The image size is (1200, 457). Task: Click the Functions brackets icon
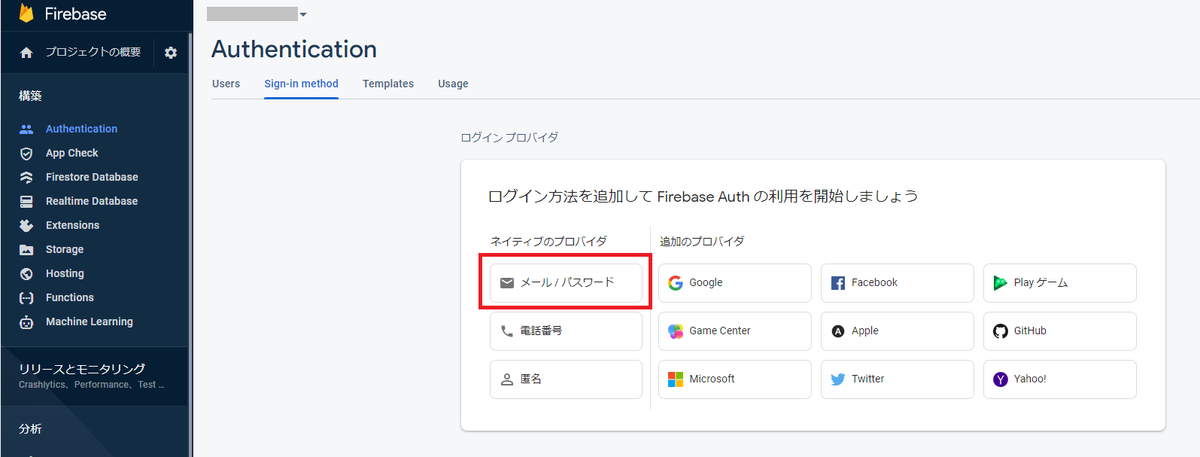[x=27, y=298]
